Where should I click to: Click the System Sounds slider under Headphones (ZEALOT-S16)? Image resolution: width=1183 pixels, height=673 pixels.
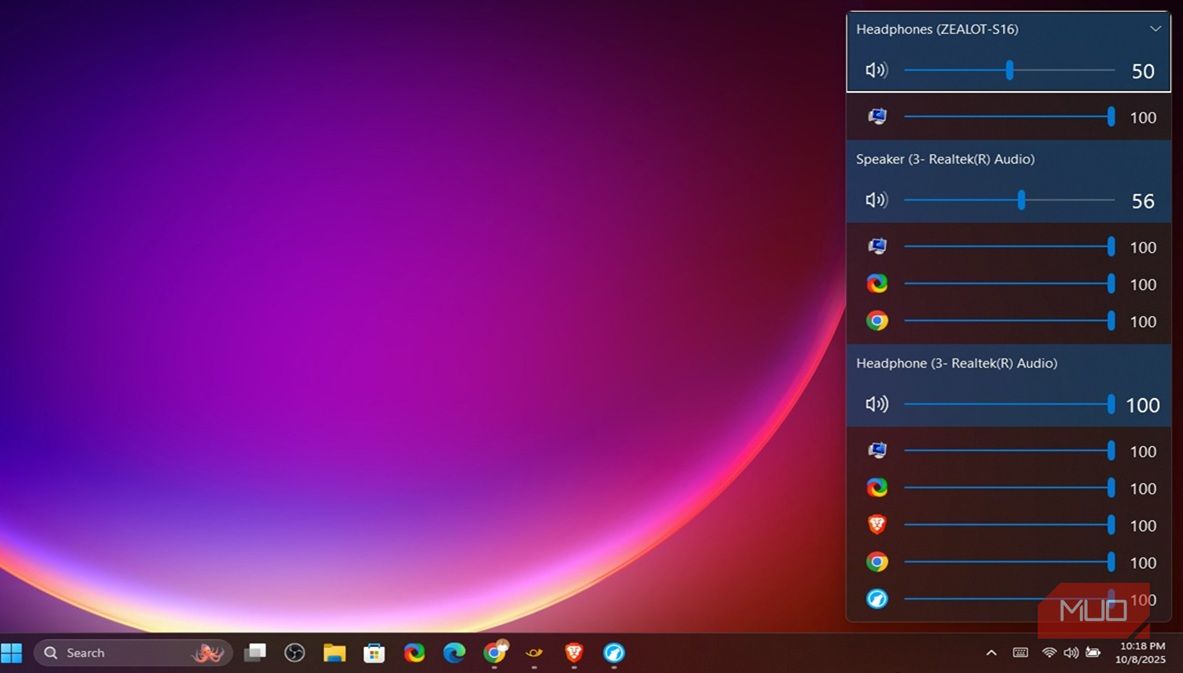[x=1009, y=117]
